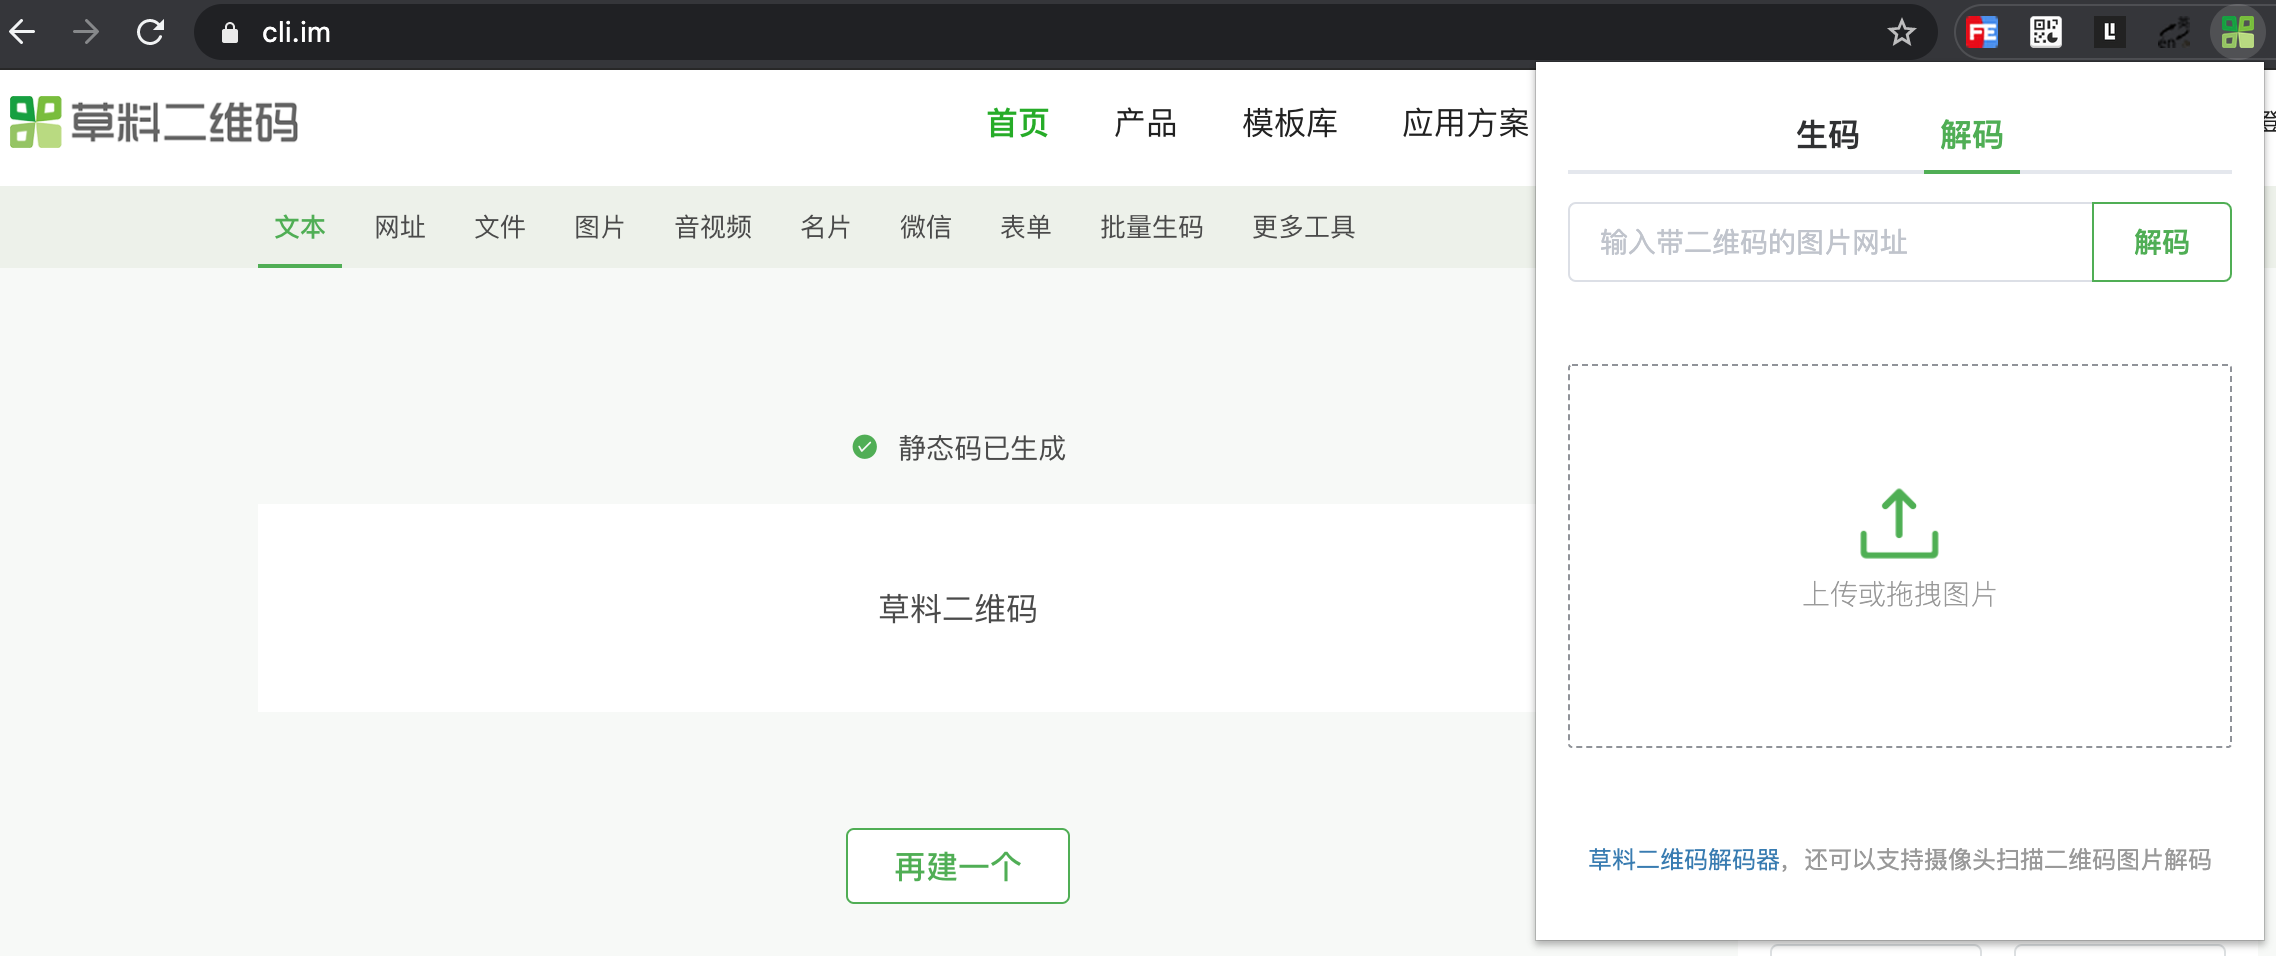This screenshot has height=956, width=2276.
Task: Open the QR code extension icon
Action: 2046,33
